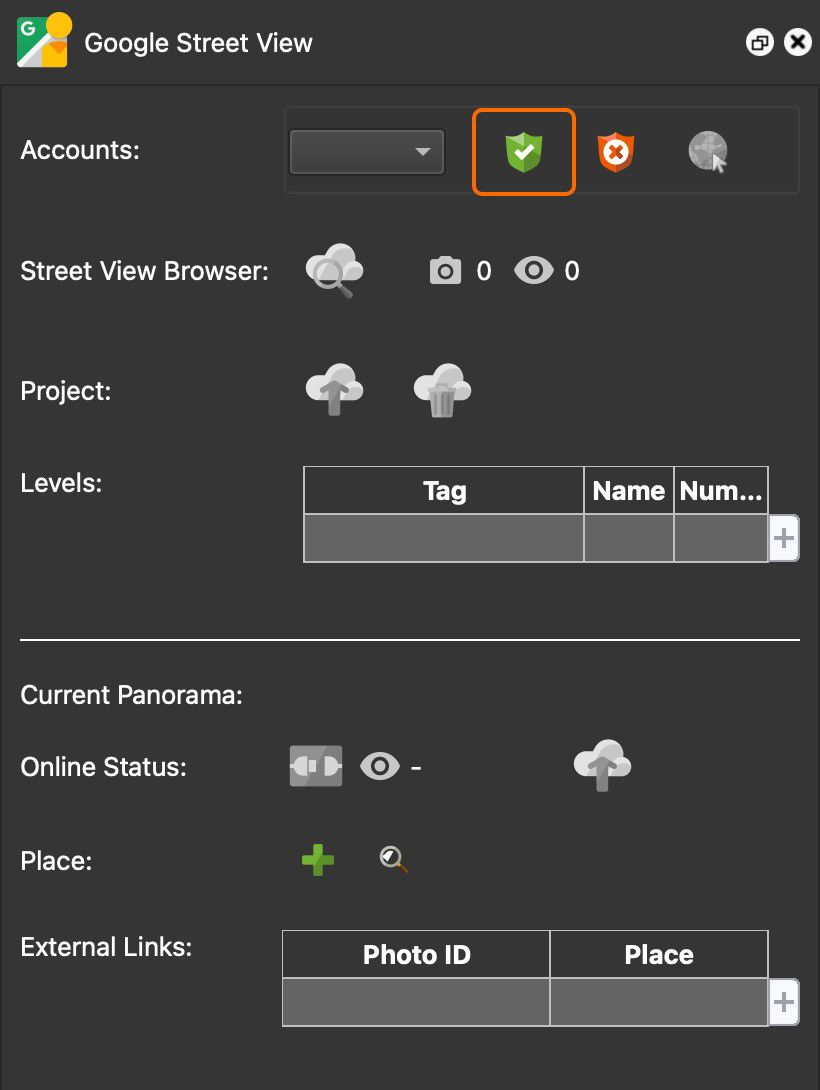Open the Accounts dropdown

[x=367, y=152]
